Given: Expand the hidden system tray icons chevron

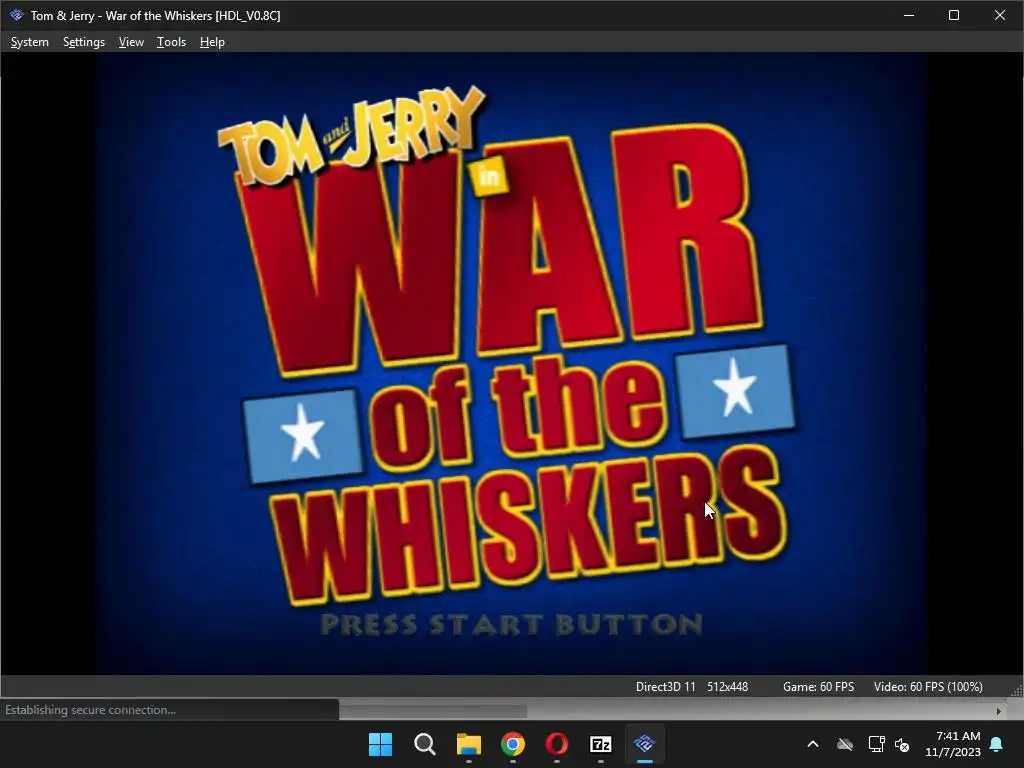Looking at the screenshot, I should pos(812,744).
